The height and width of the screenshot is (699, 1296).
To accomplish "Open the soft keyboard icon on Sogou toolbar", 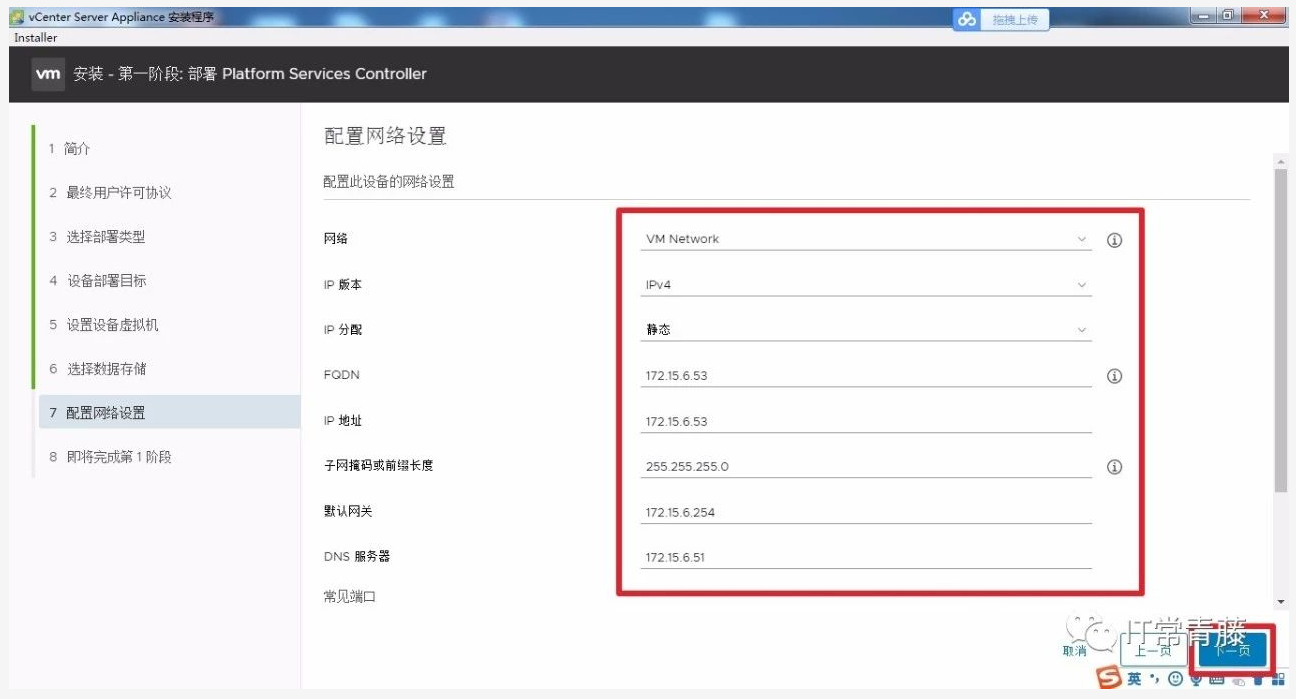I will coord(1217,679).
